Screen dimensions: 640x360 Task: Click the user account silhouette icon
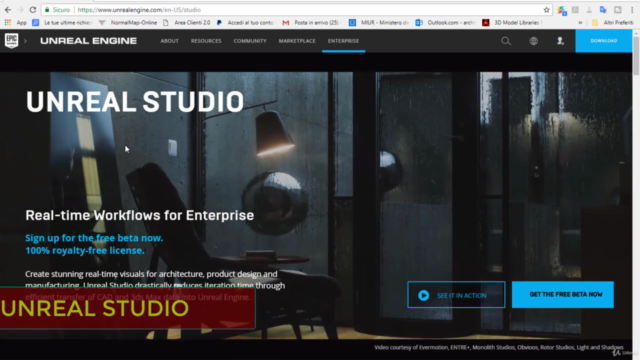pyautogui.click(x=560, y=41)
